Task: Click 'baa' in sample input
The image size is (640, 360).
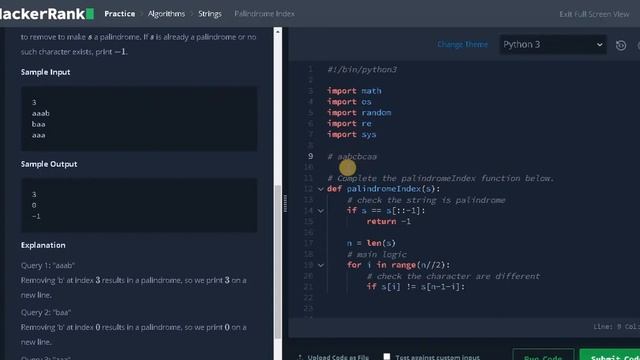Action: pyautogui.click(x=38, y=124)
